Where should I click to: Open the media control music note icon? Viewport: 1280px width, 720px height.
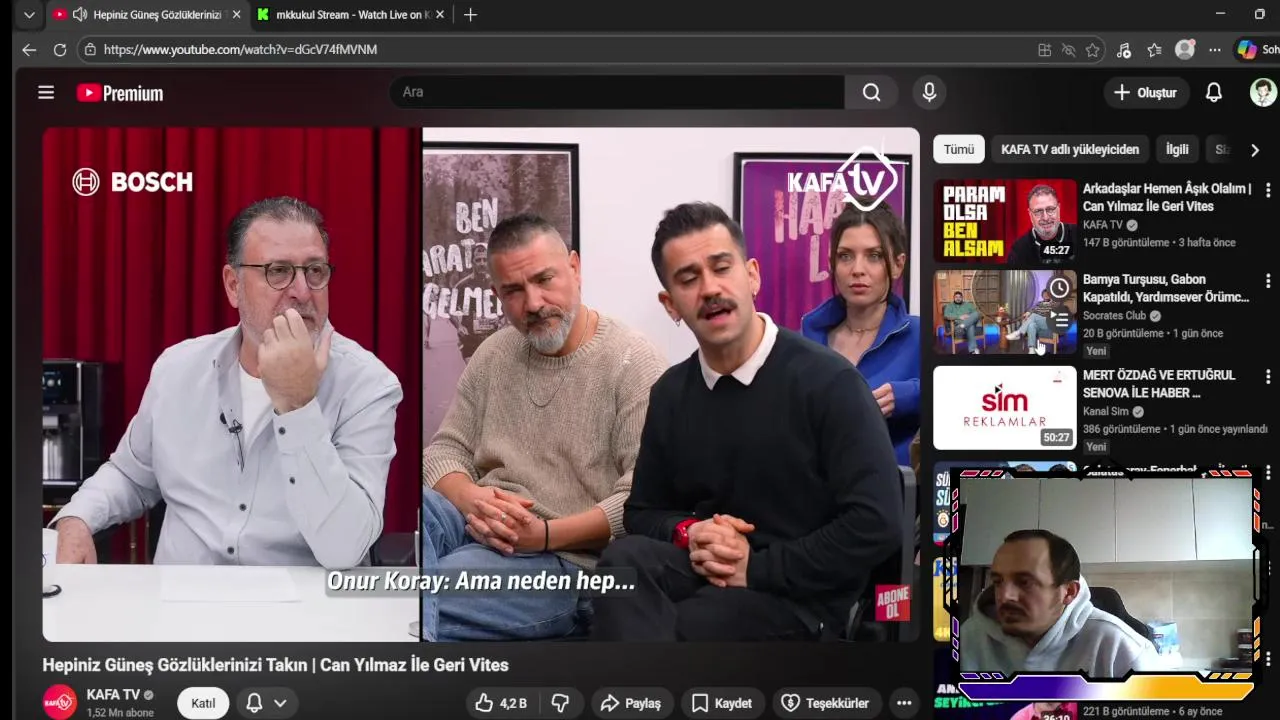coord(1124,50)
